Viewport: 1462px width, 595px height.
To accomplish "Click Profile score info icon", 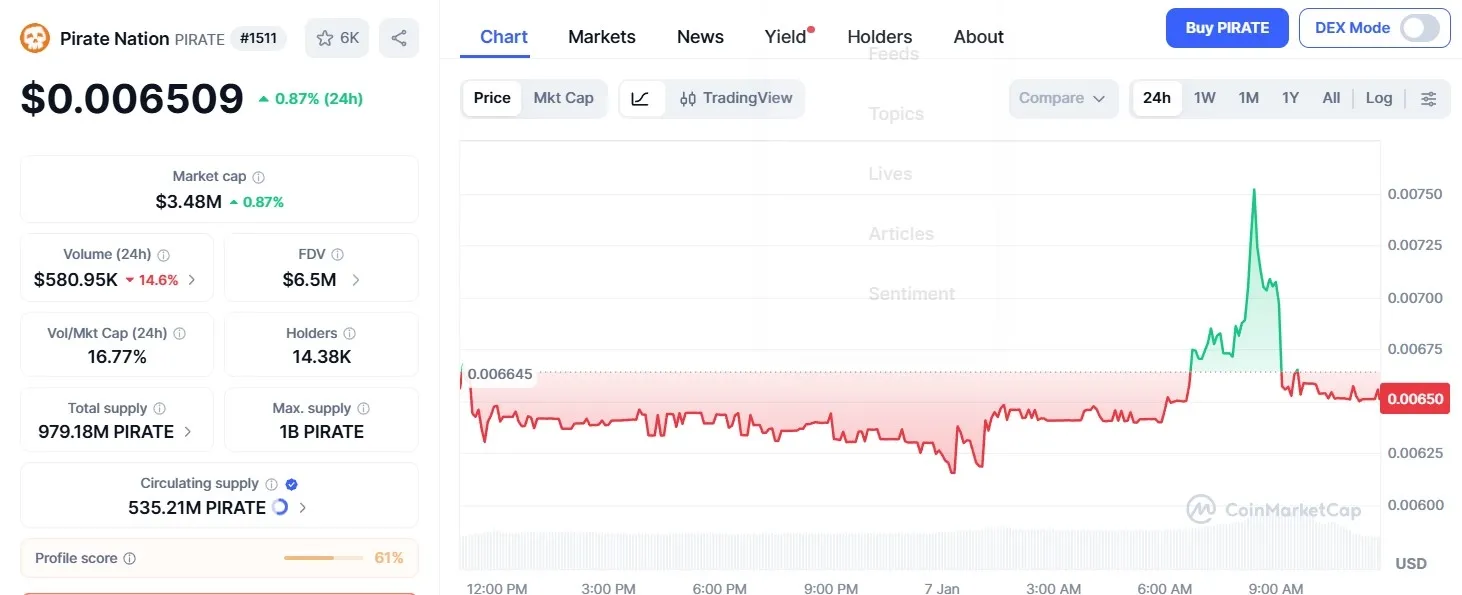I will pos(130,559).
